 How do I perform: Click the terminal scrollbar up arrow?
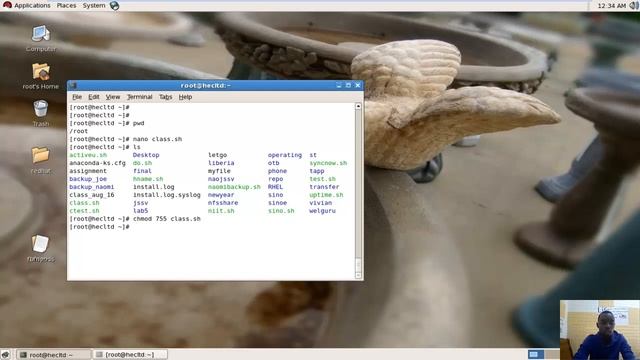[x=358, y=106]
